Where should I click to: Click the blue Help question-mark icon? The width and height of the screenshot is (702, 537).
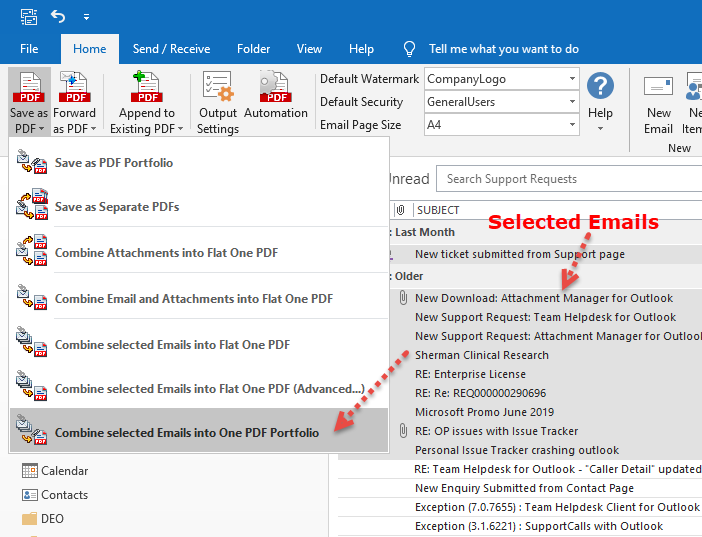point(600,86)
